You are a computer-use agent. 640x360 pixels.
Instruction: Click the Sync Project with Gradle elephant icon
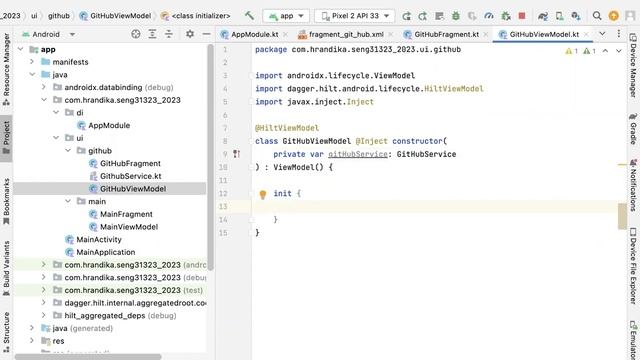coord(543,16)
